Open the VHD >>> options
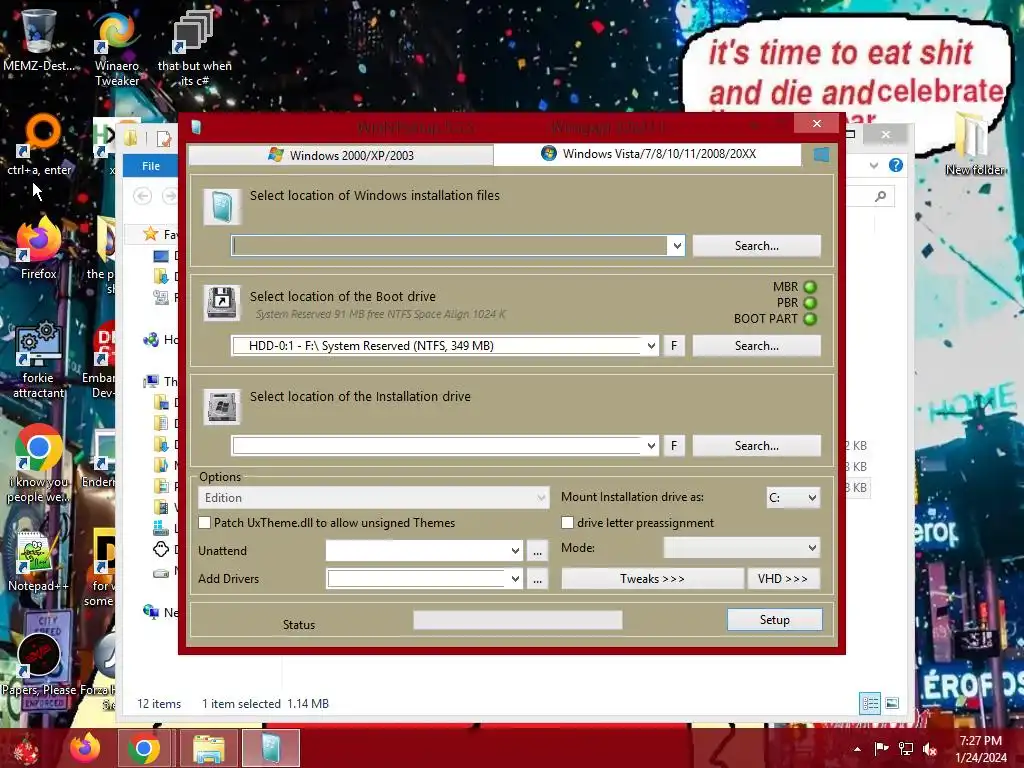This screenshot has width=1024, height=768. [x=783, y=579]
